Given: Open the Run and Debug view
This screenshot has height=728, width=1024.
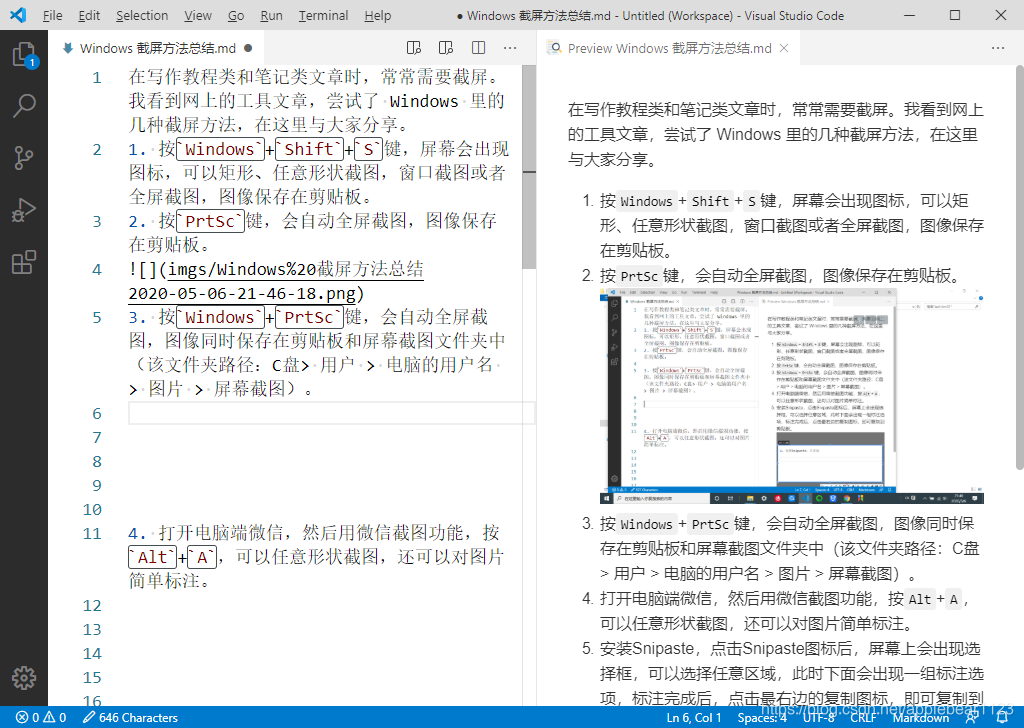Looking at the screenshot, I should pos(24,210).
